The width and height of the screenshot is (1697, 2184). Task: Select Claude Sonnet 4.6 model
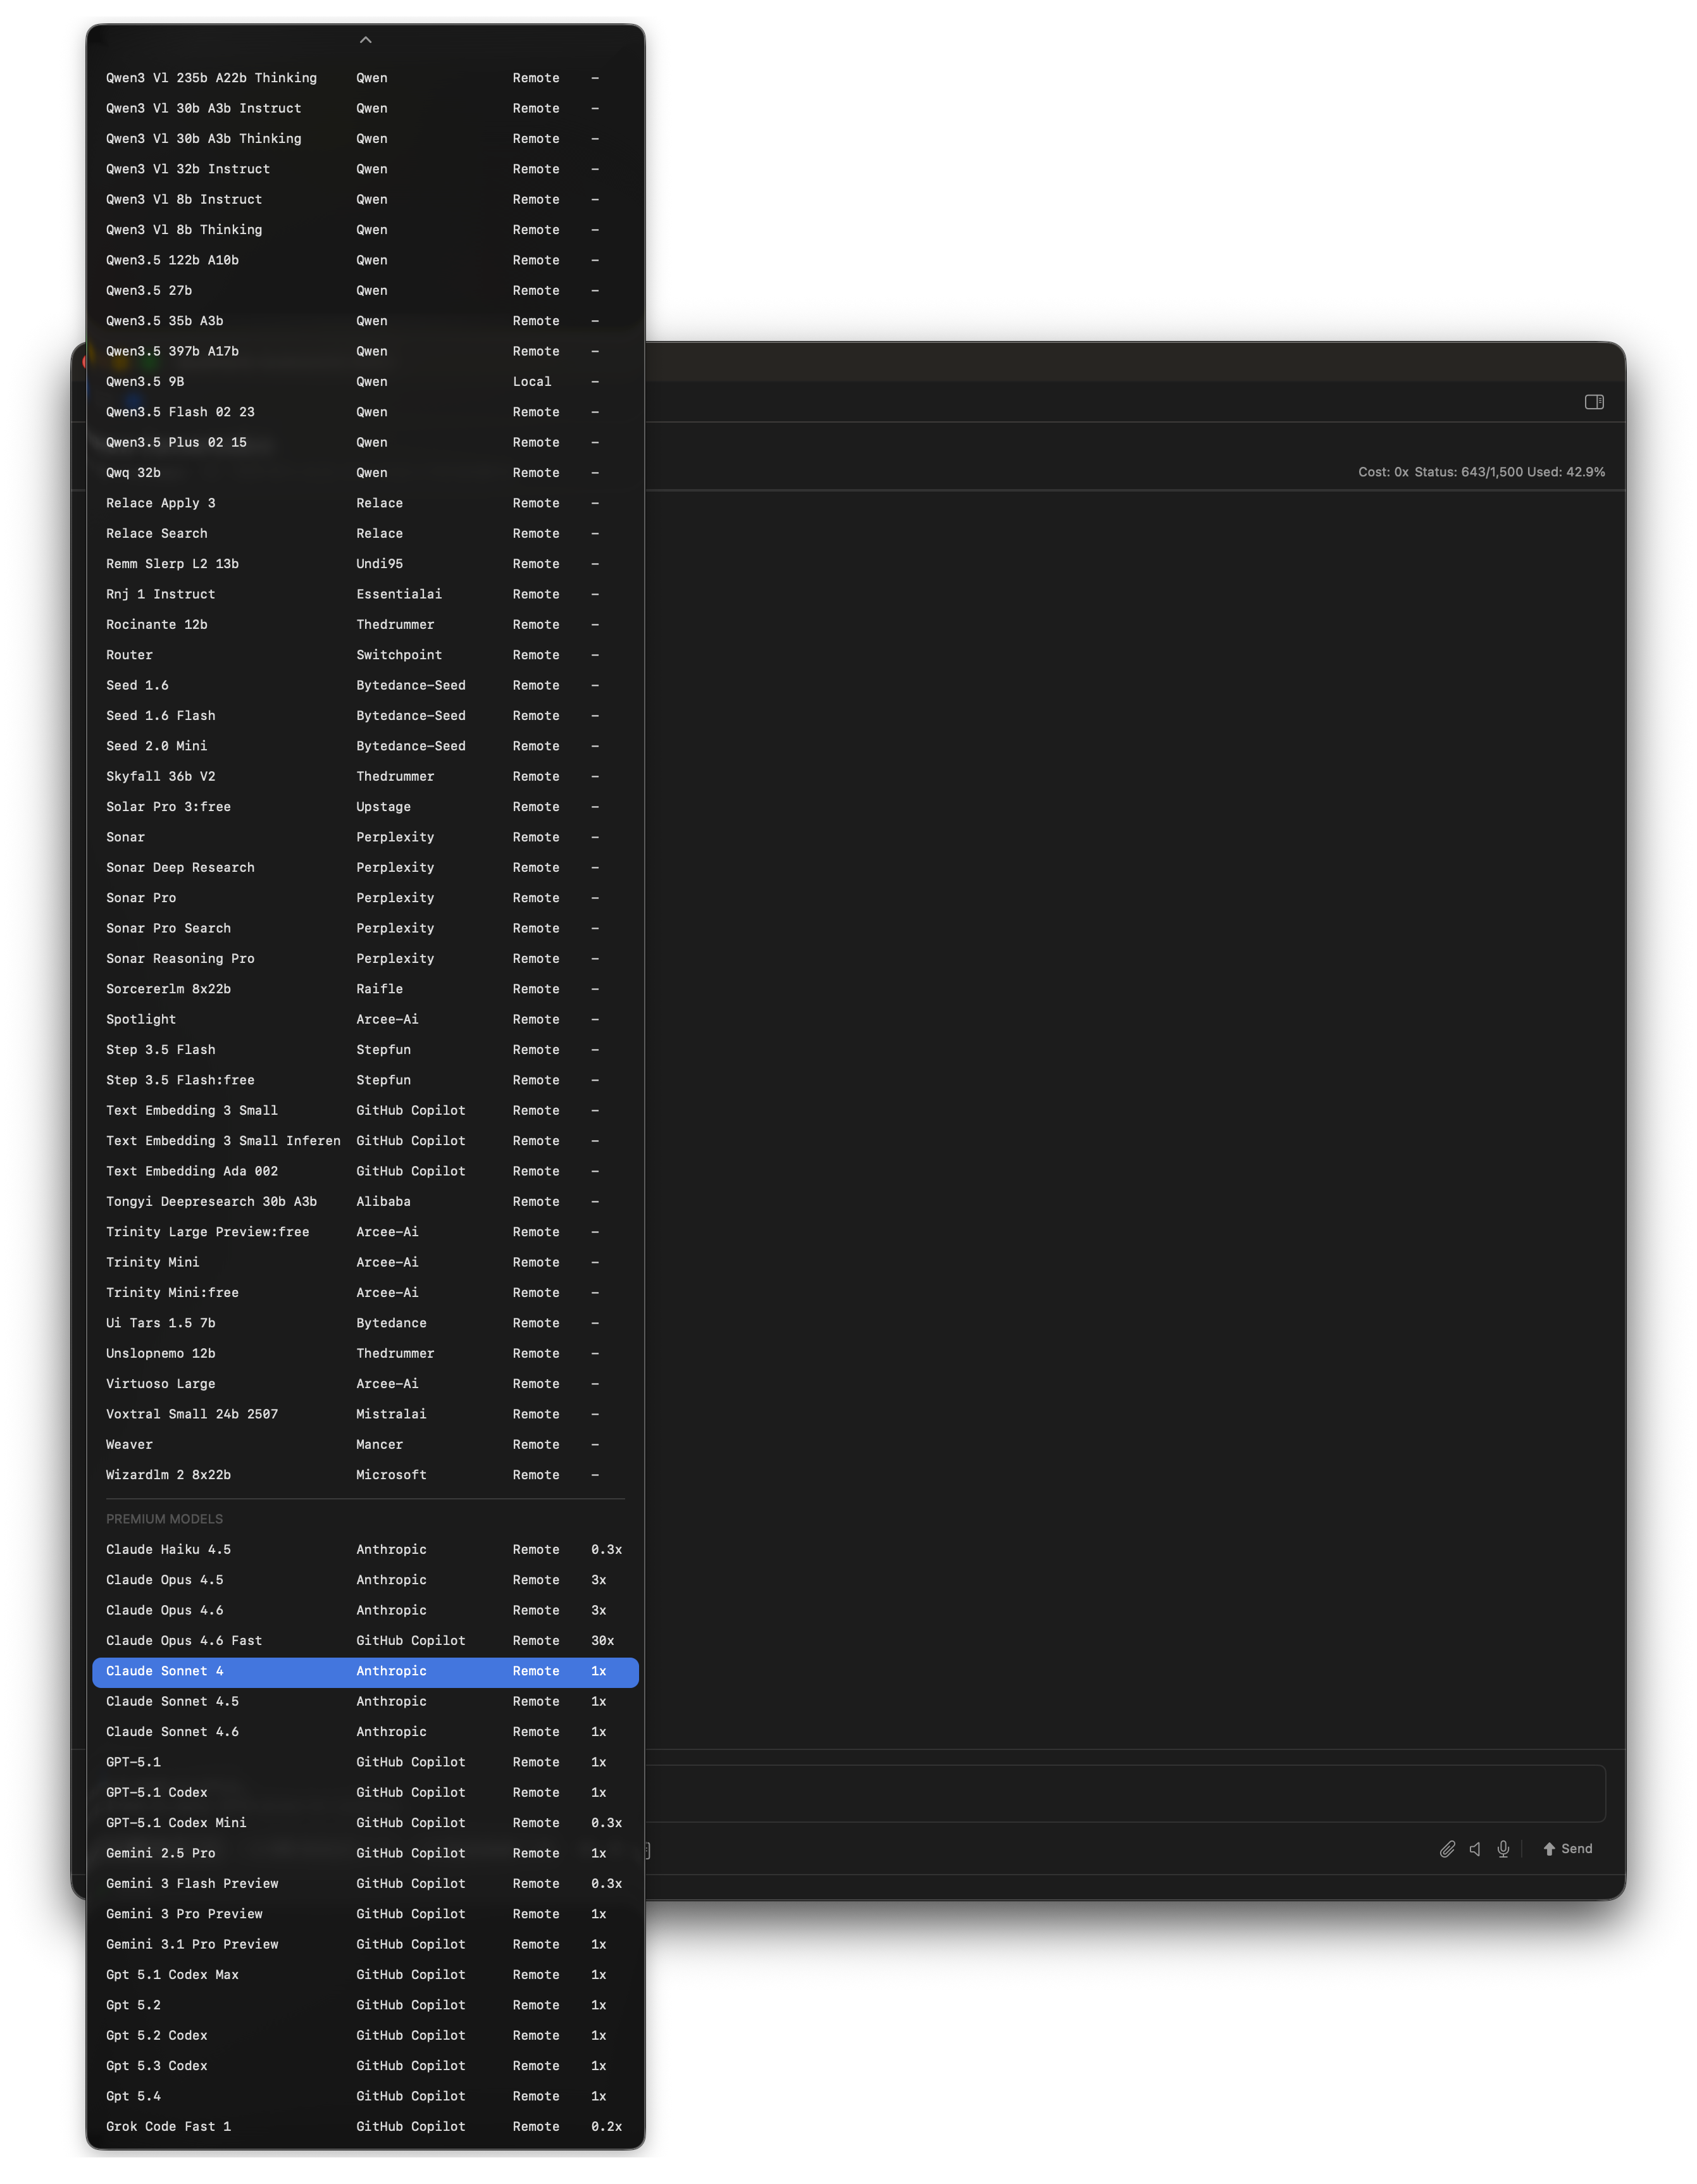click(365, 1732)
